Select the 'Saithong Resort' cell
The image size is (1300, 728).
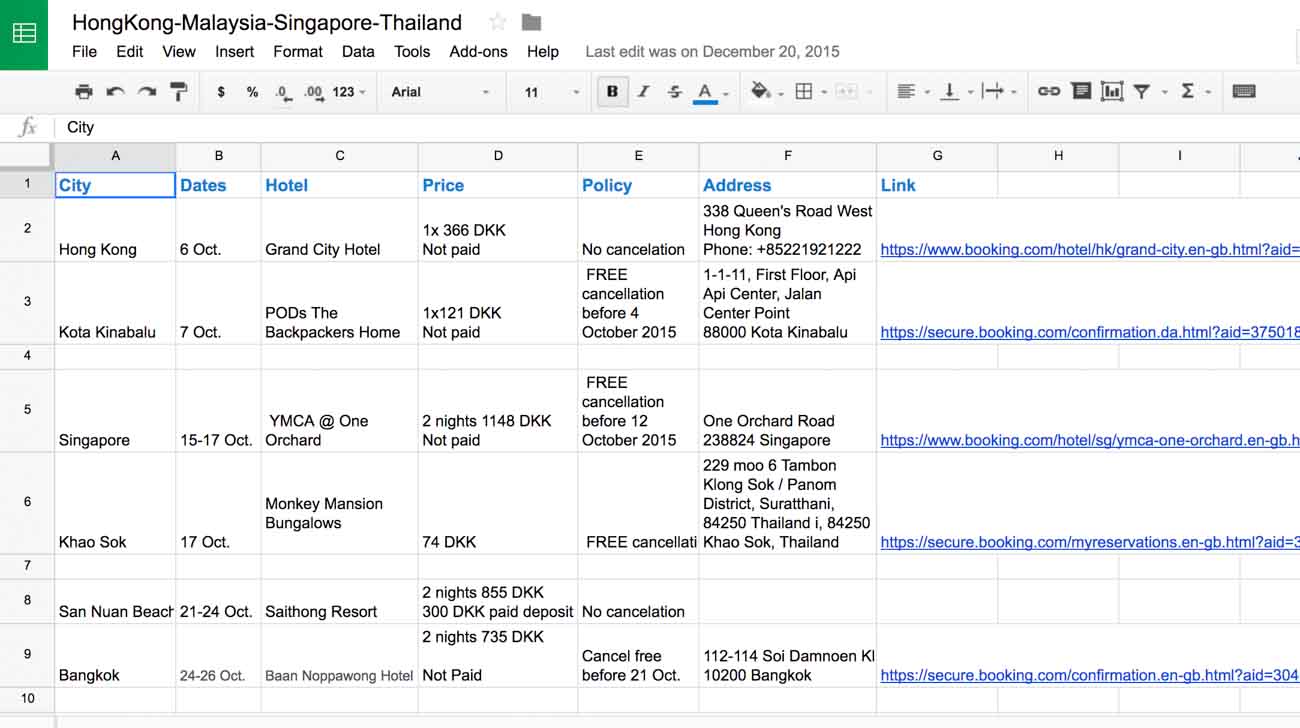coord(340,602)
